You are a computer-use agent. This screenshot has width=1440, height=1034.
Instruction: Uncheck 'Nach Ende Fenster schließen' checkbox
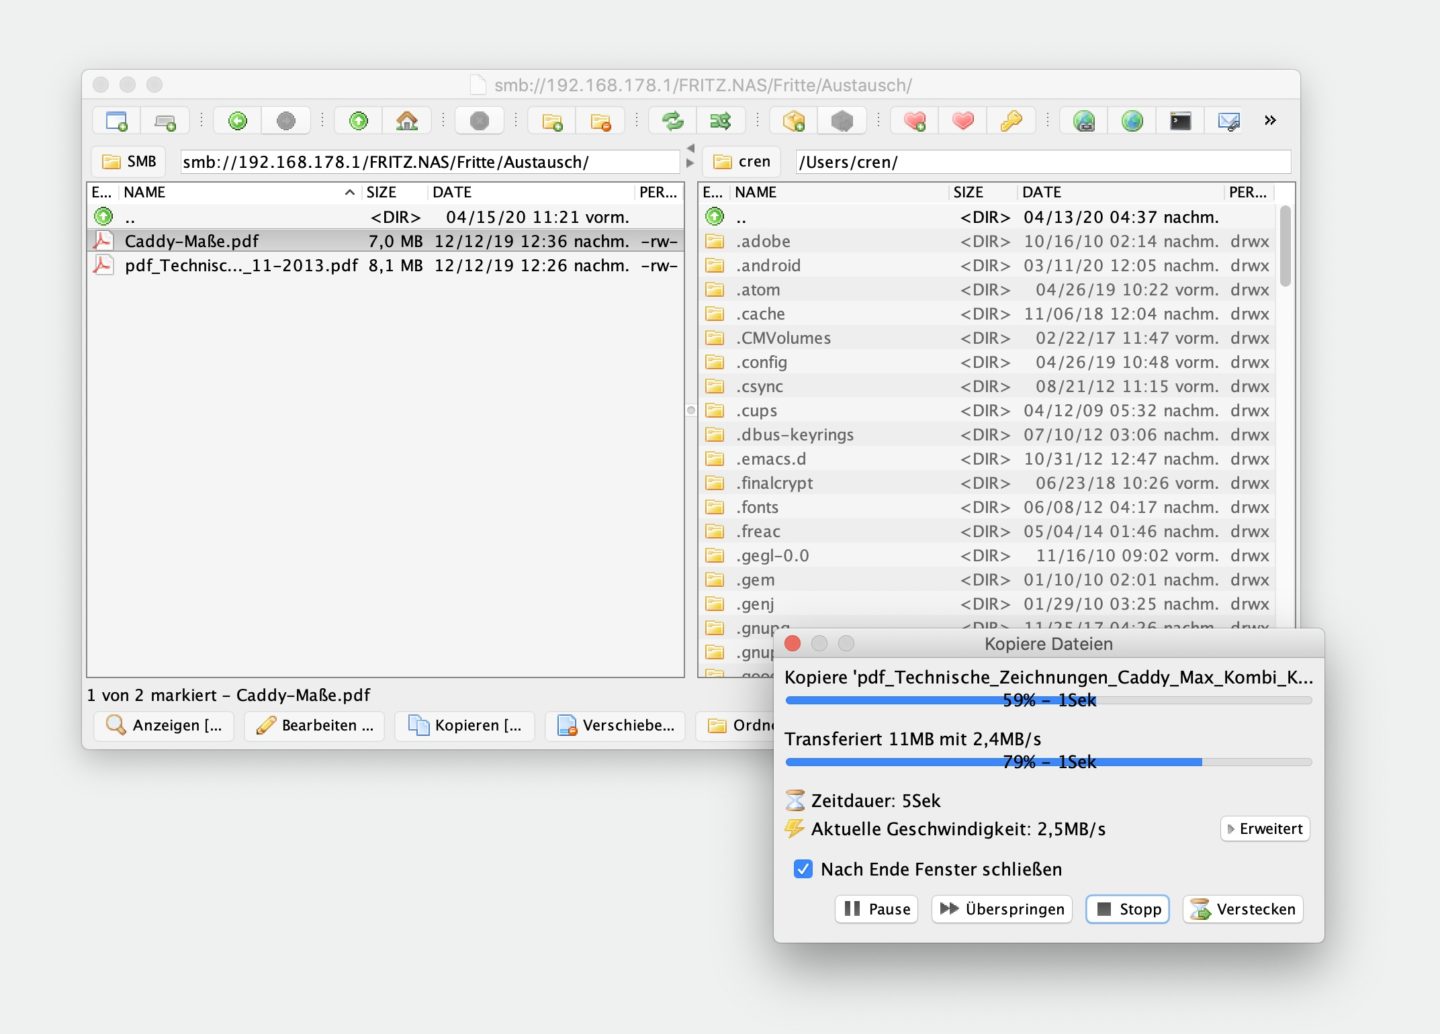(x=803, y=869)
